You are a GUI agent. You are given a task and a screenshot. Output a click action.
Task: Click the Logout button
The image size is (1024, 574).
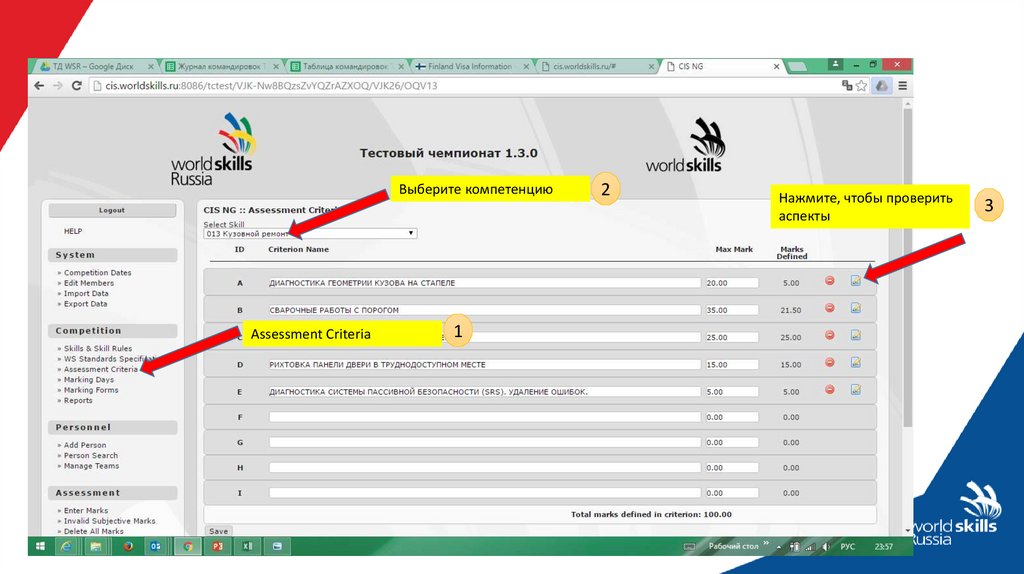pyautogui.click(x=112, y=210)
